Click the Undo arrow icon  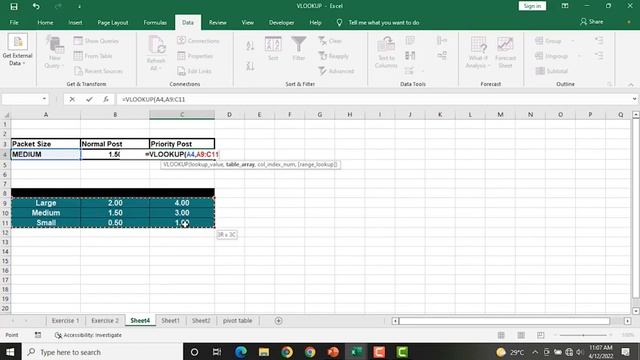click(x=36, y=6)
